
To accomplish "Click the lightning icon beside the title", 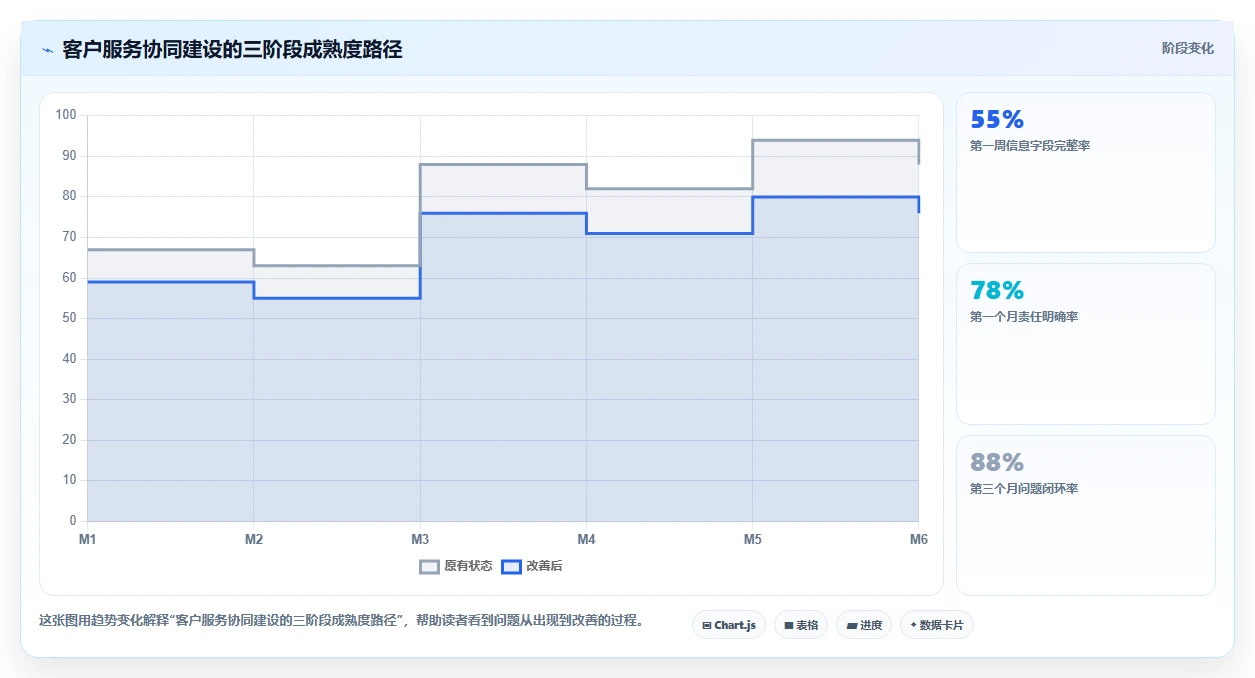I will 47,50.
